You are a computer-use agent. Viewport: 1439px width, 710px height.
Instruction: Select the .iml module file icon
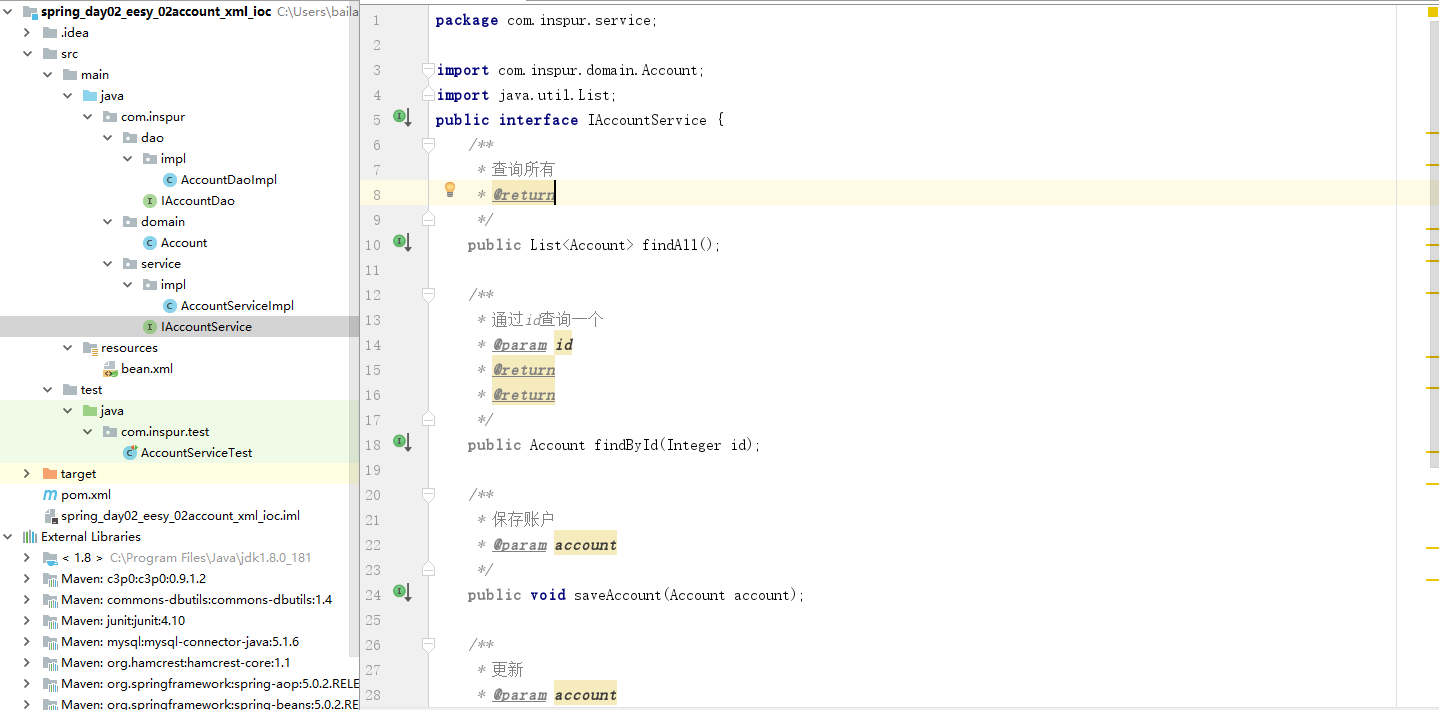click(x=50, y=516)
